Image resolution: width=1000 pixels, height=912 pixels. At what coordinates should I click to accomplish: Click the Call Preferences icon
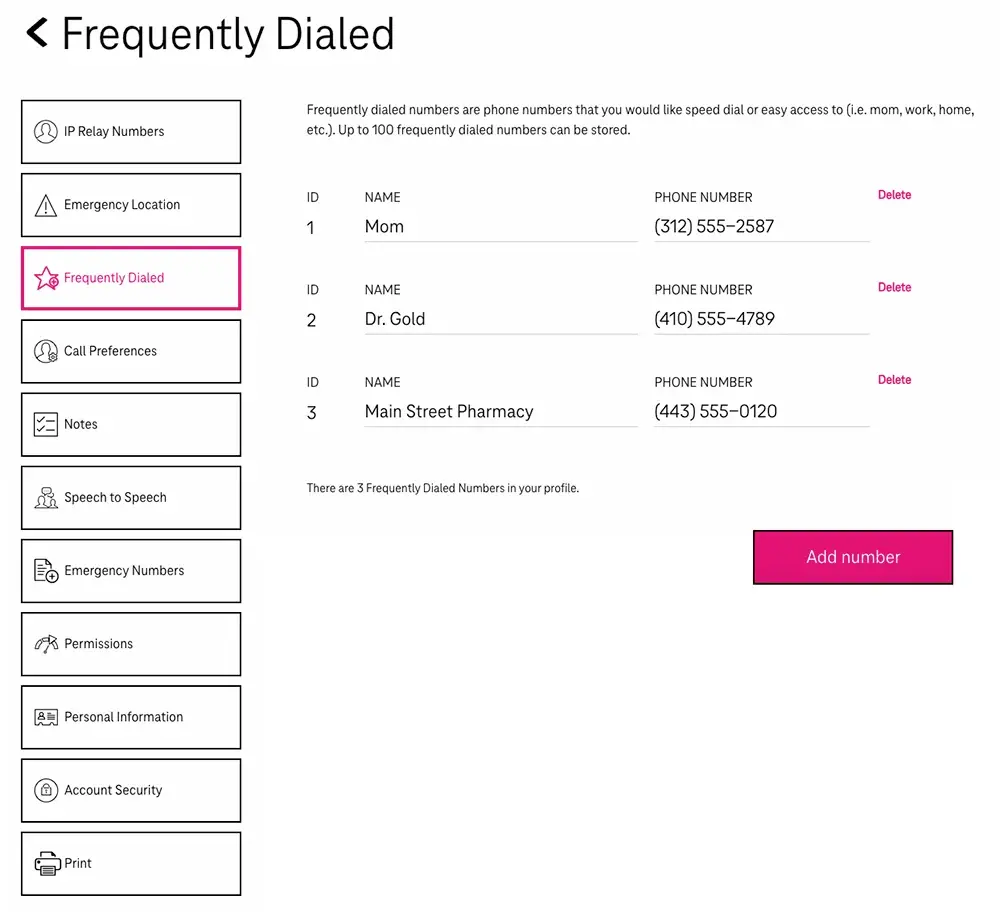tap(45, 351)
